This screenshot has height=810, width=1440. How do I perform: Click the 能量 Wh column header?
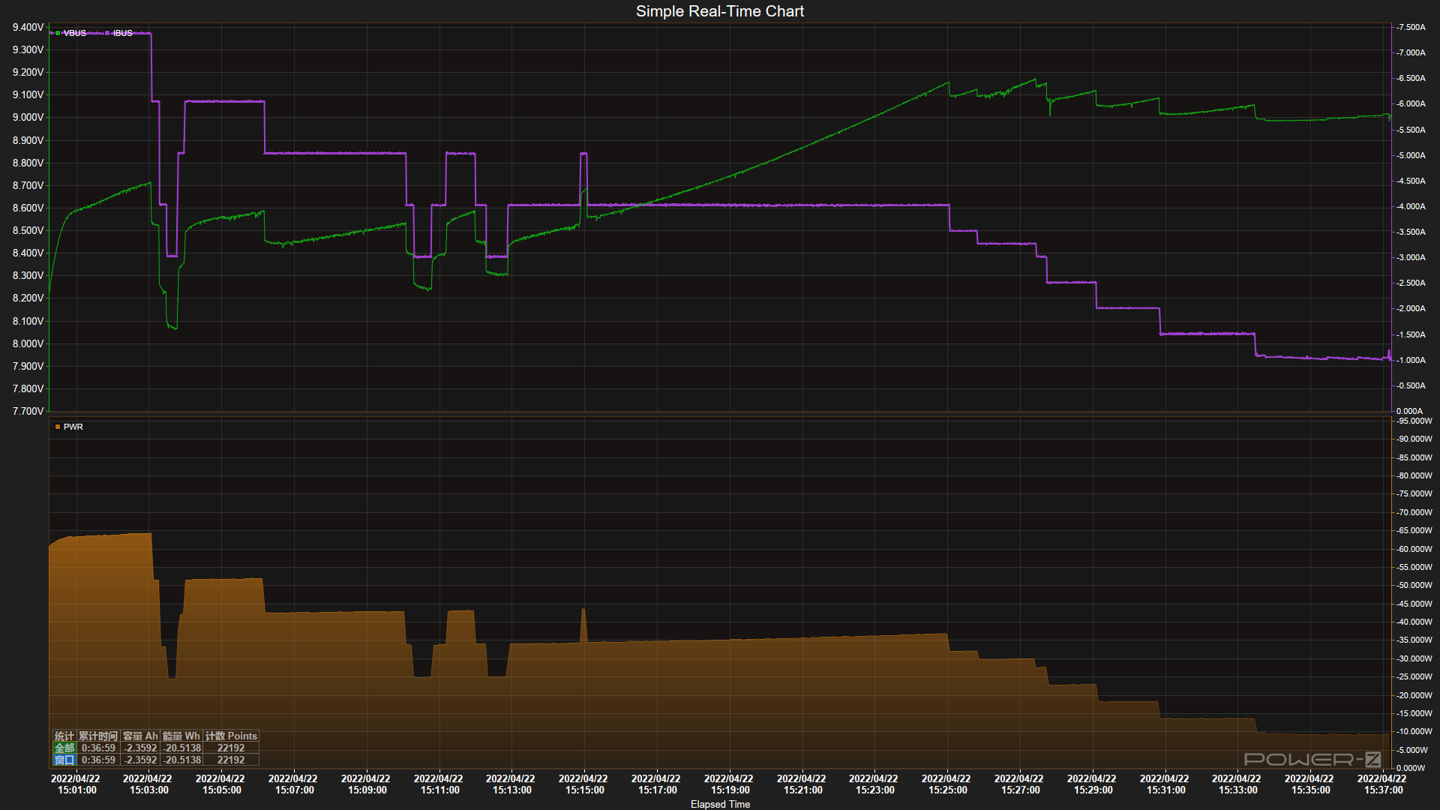181,736
